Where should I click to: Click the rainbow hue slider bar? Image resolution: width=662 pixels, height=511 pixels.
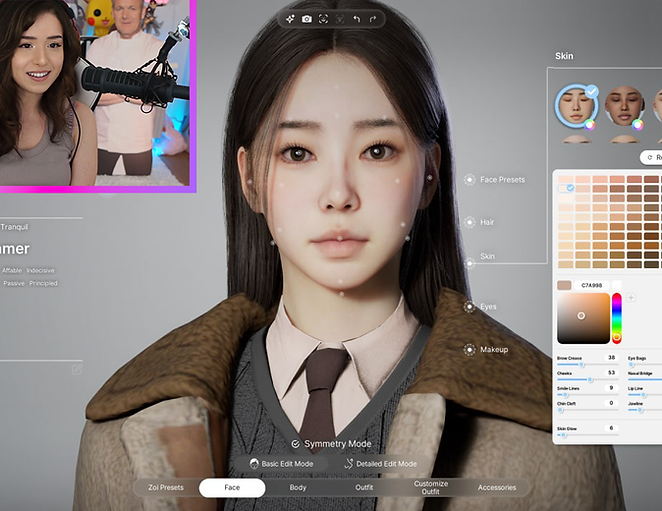click(x=617, y=318)
